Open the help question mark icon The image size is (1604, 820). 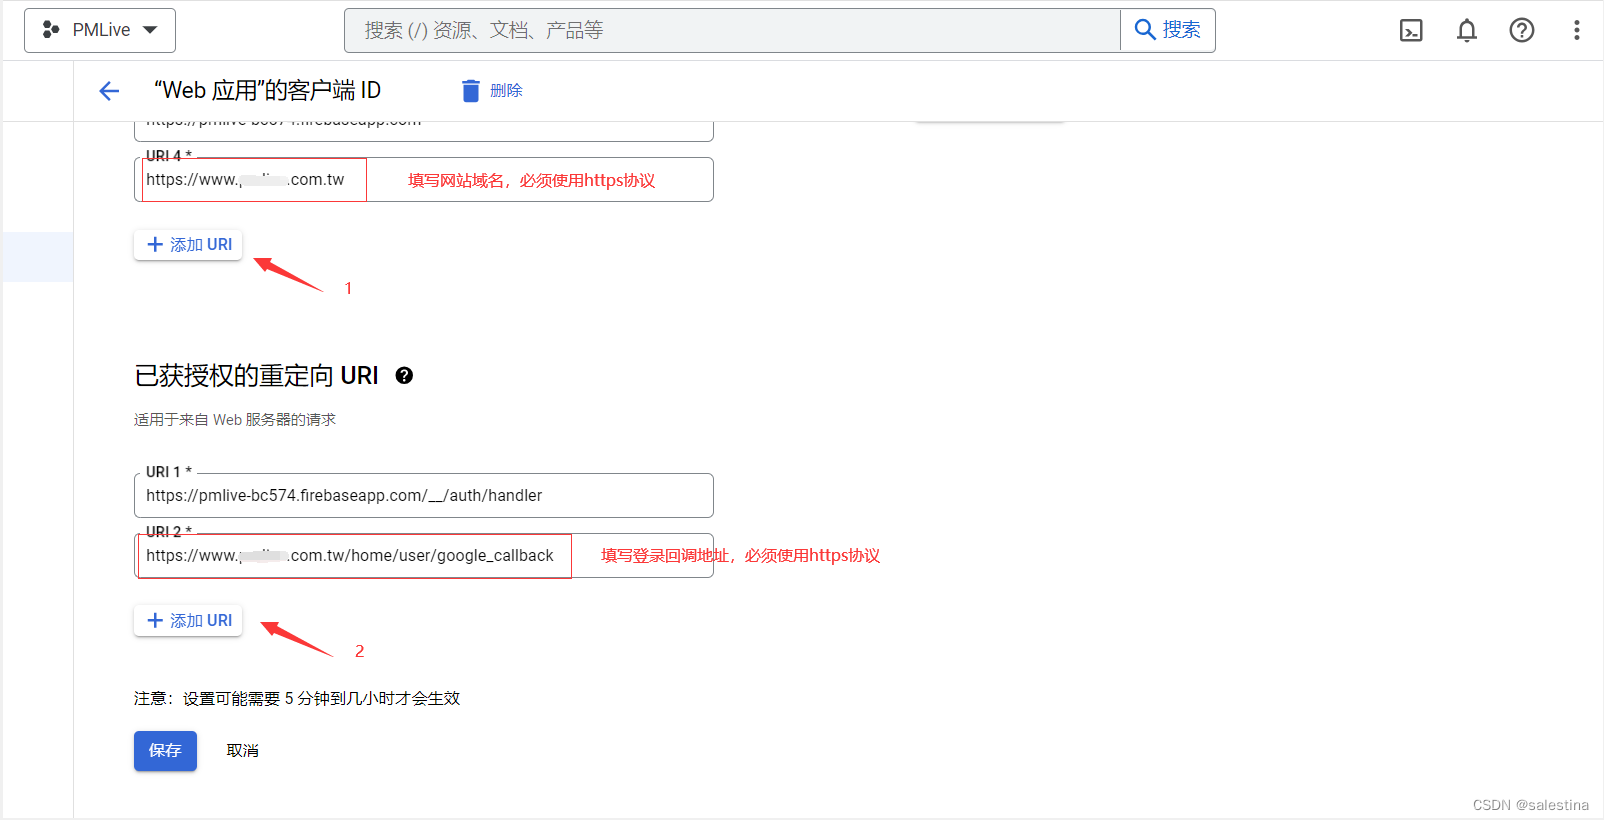click(1522, 30)
